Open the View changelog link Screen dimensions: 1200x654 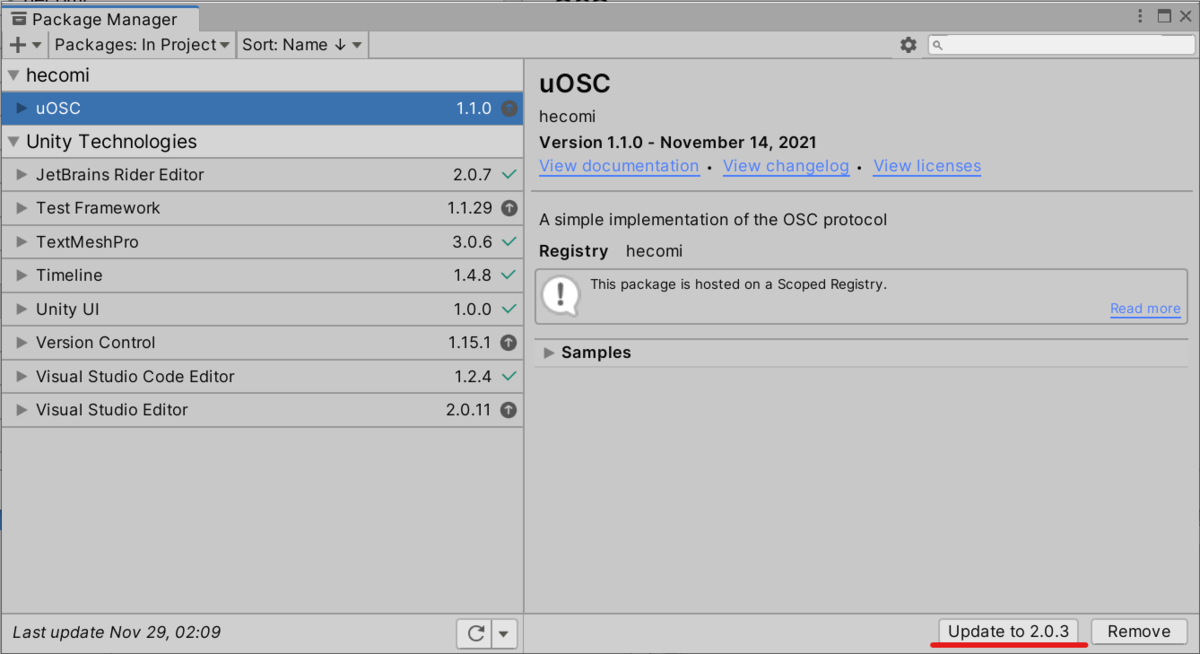point(786,166)
